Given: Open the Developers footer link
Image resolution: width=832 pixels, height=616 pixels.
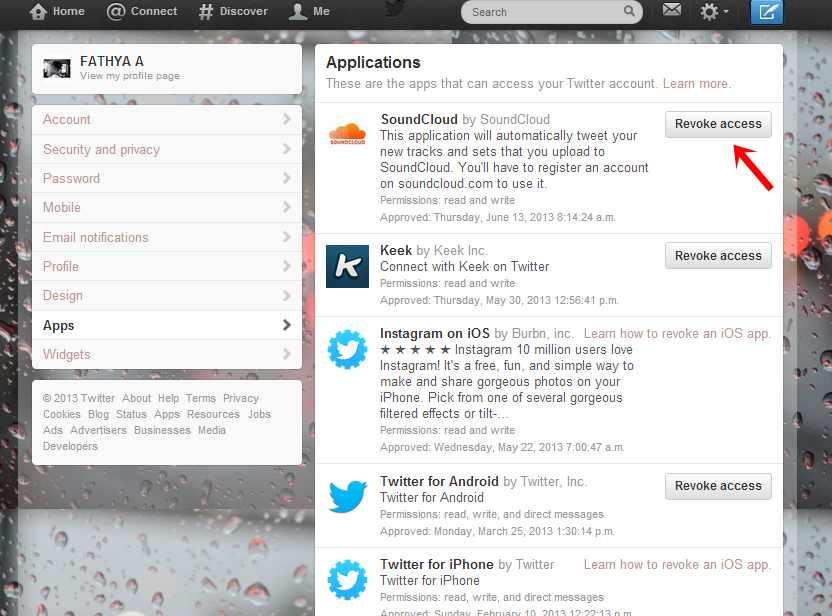Looking at the screenshot, I should tap(70, 446).
